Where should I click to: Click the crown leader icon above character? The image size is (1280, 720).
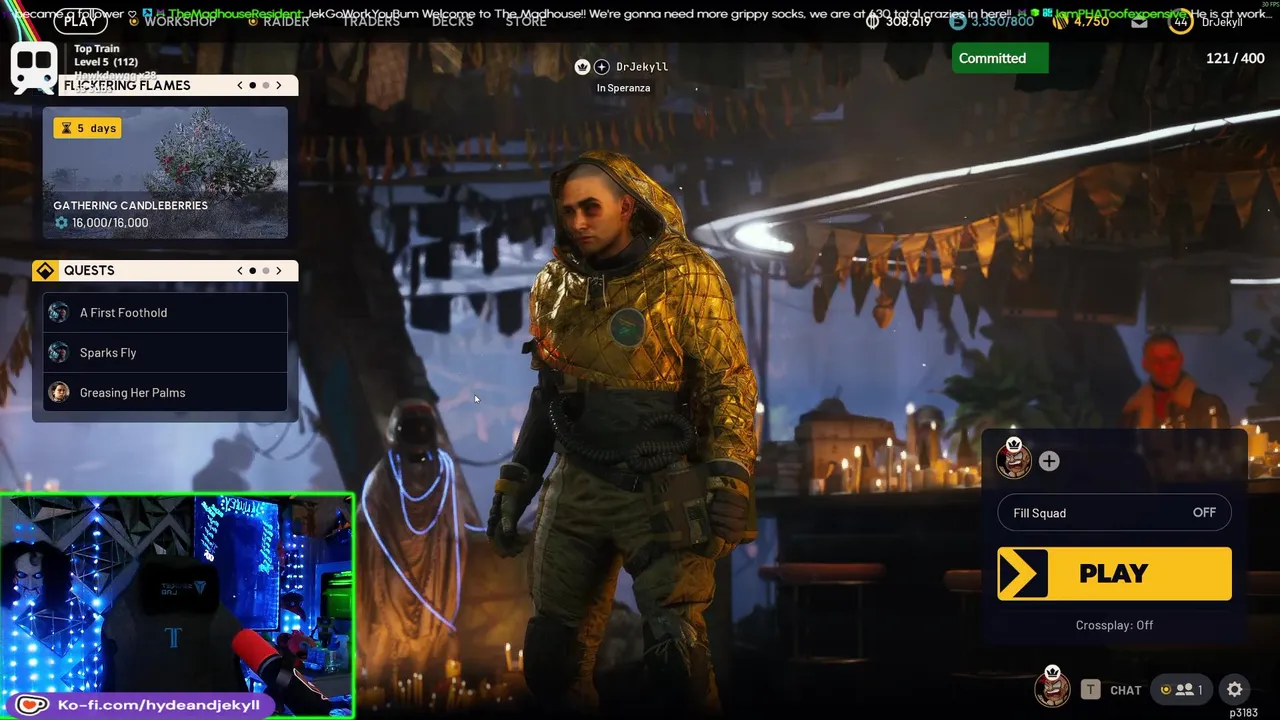583,67
